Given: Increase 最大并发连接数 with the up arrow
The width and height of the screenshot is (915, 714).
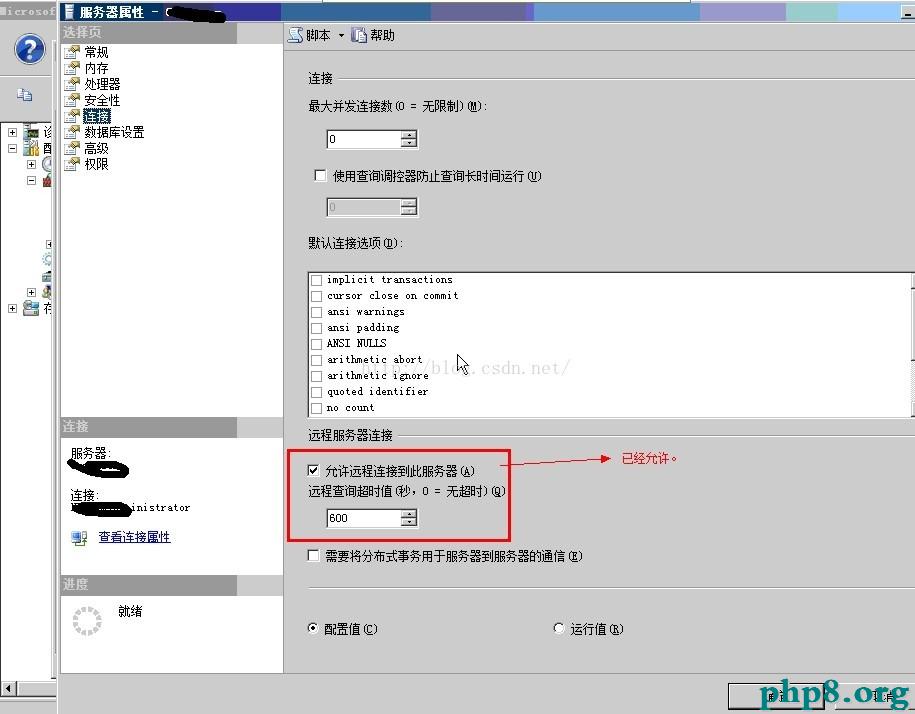Looking at the screenshot, I should pos(409,135).
